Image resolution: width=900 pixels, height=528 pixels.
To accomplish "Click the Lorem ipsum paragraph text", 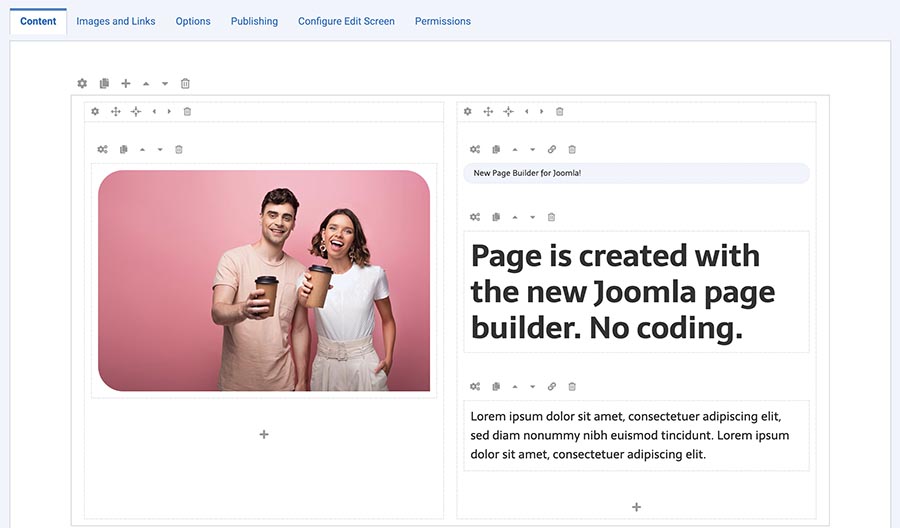I will tap(637, 435).
